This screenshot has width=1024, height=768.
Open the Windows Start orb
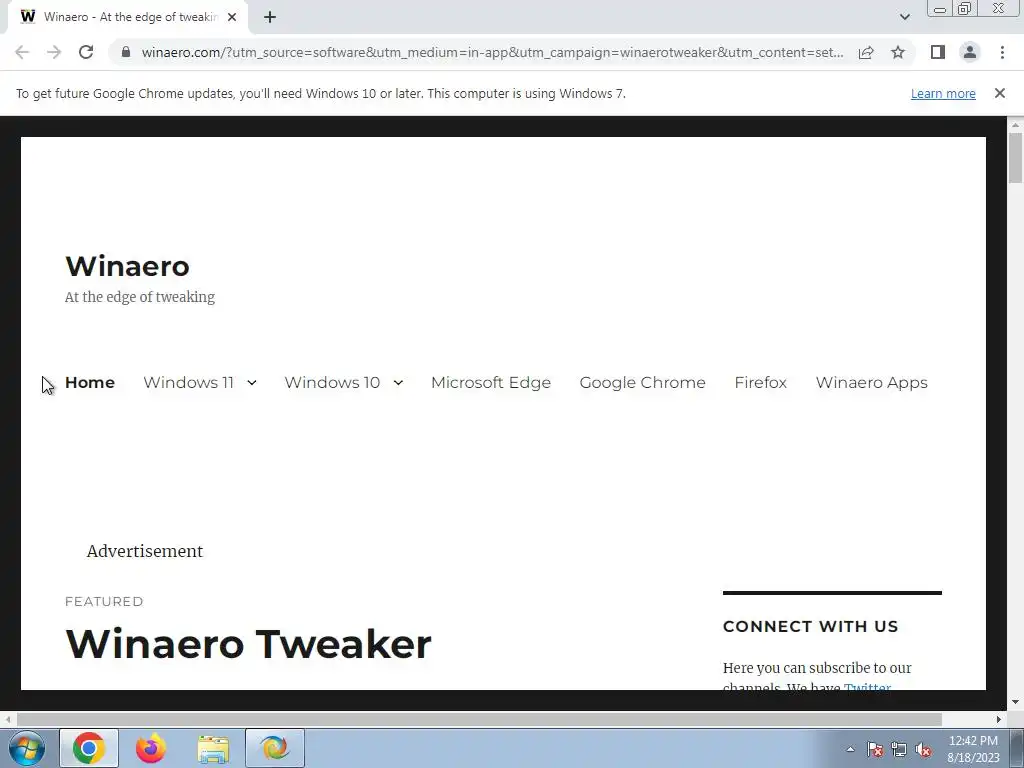(x=27, y=748)
